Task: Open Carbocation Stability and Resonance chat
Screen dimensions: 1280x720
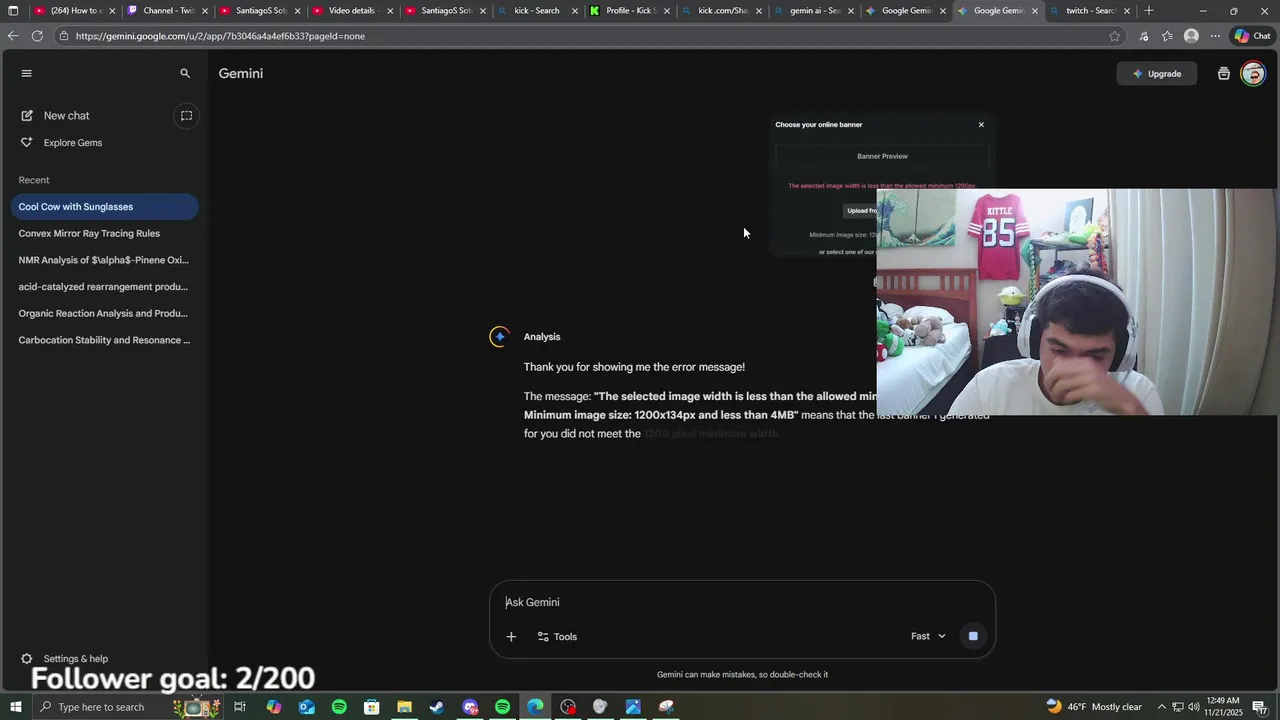Action: tap(104, 340)
